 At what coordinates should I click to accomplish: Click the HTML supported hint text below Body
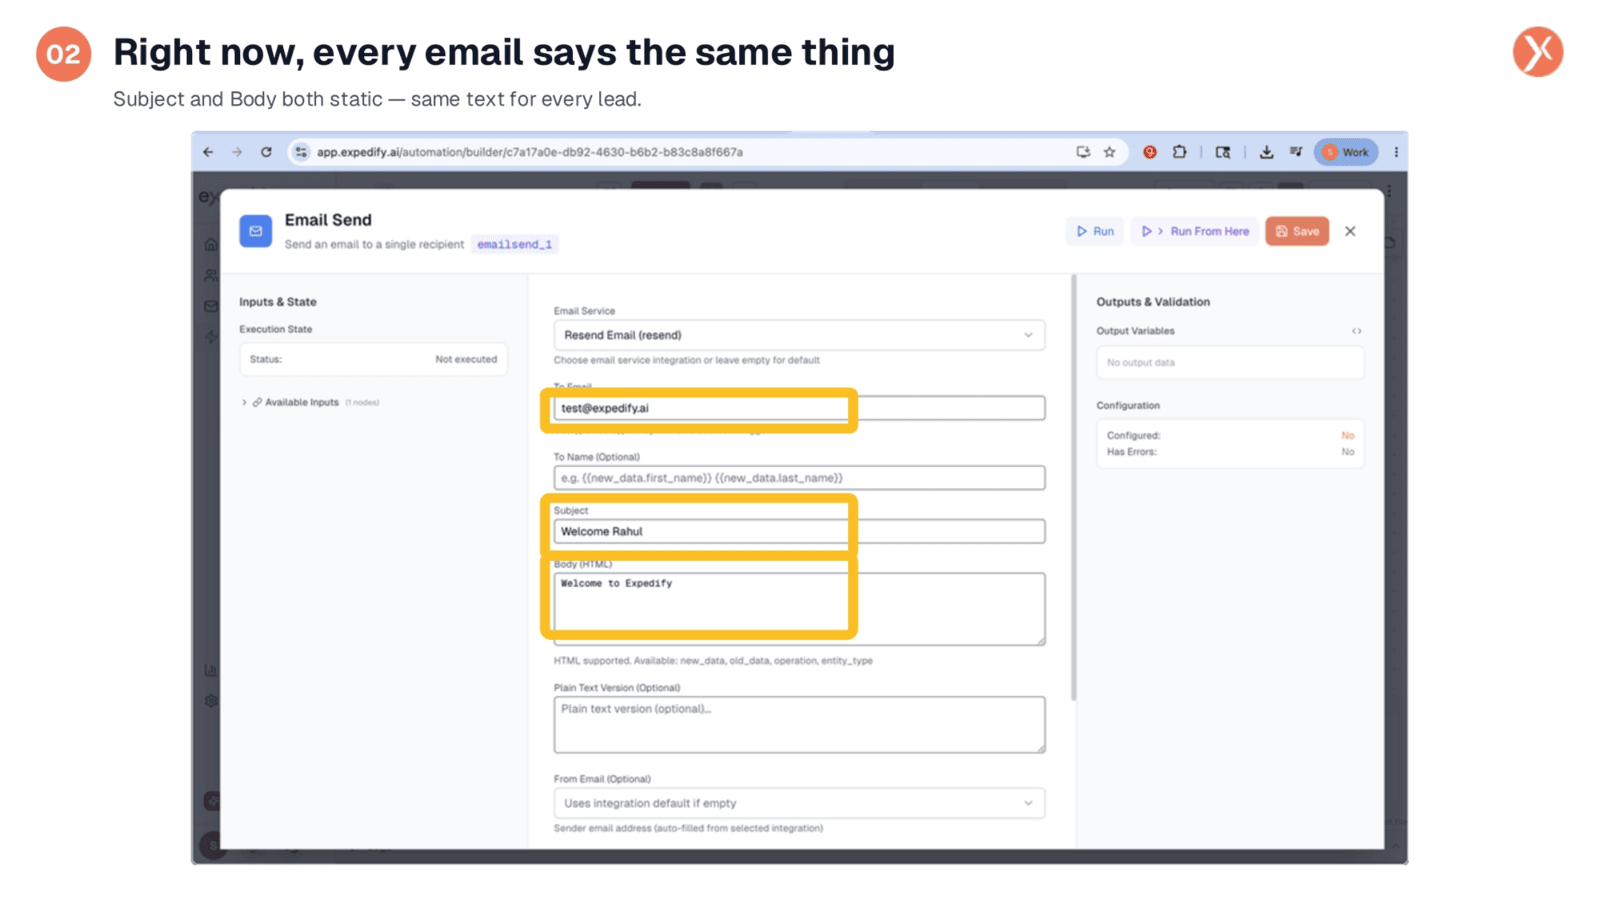[x=713, y=661]
